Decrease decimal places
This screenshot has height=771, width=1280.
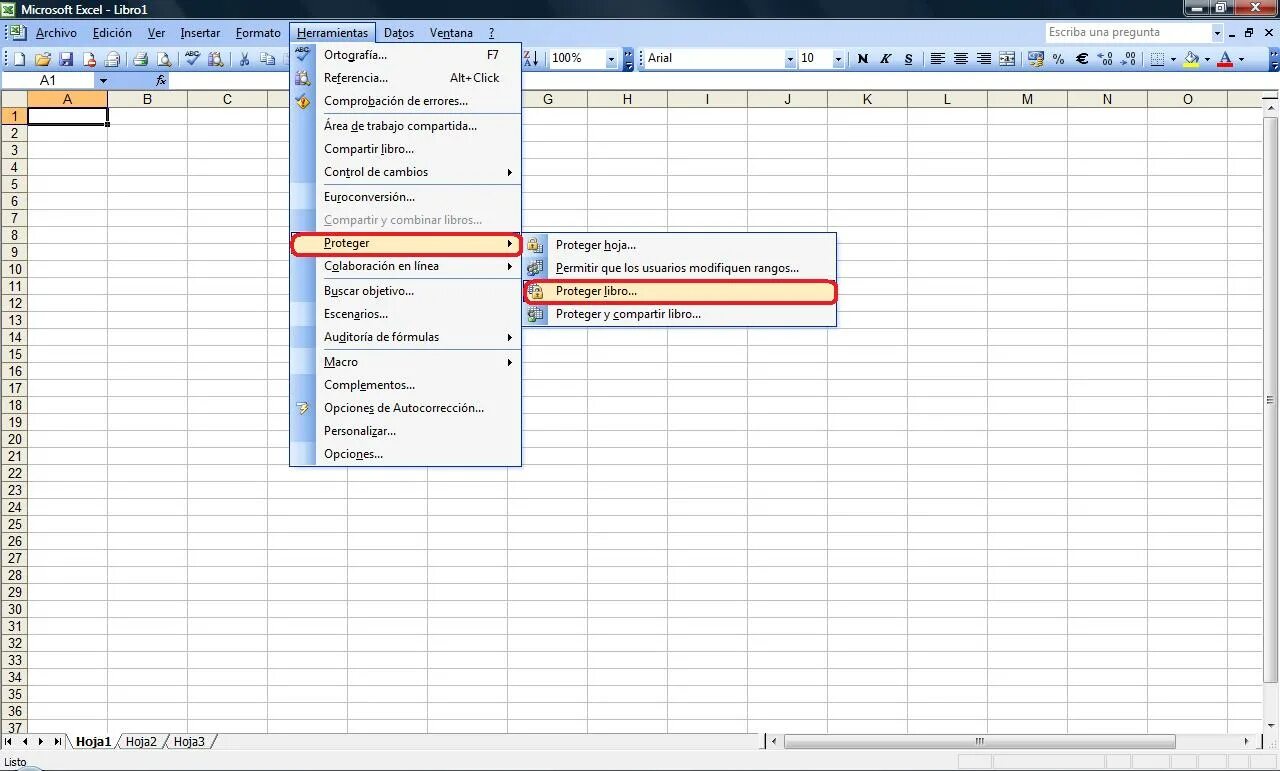(x=1127, y=59)
